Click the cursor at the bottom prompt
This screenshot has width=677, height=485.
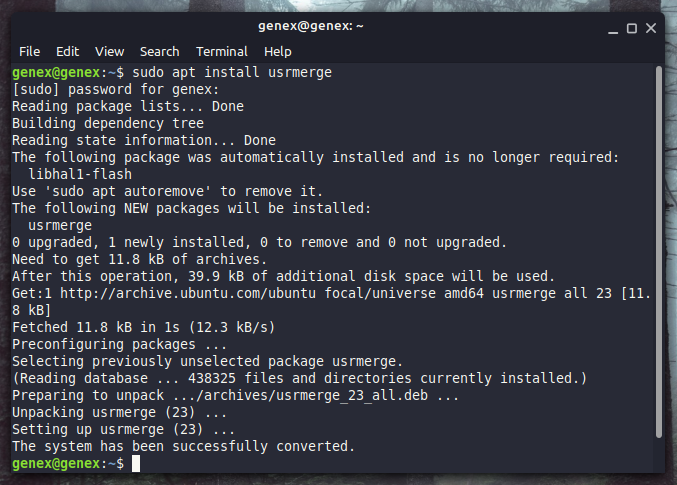pos(136,463)
